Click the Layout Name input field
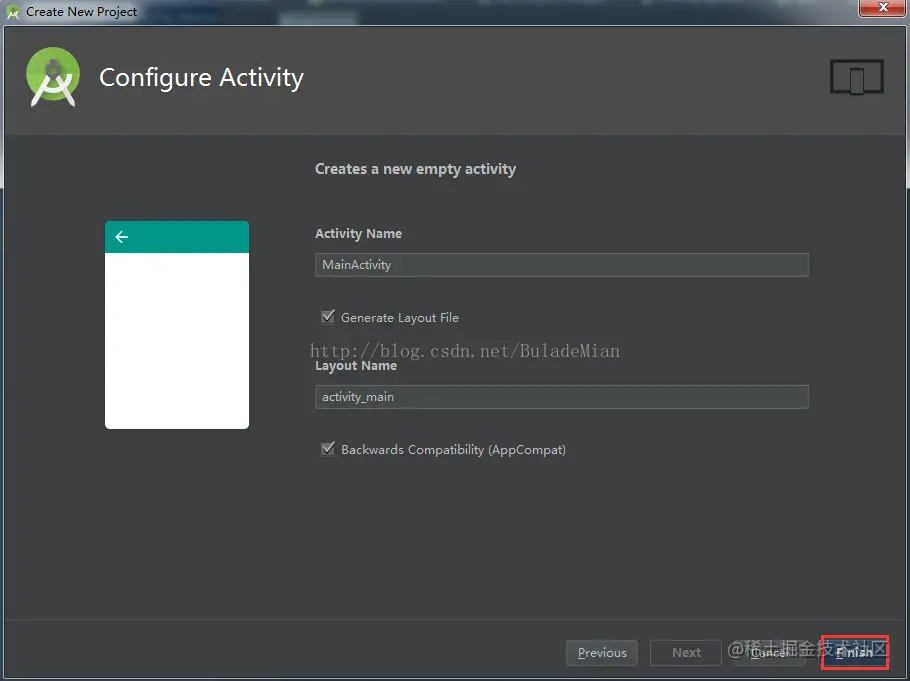 pos(561,397)
